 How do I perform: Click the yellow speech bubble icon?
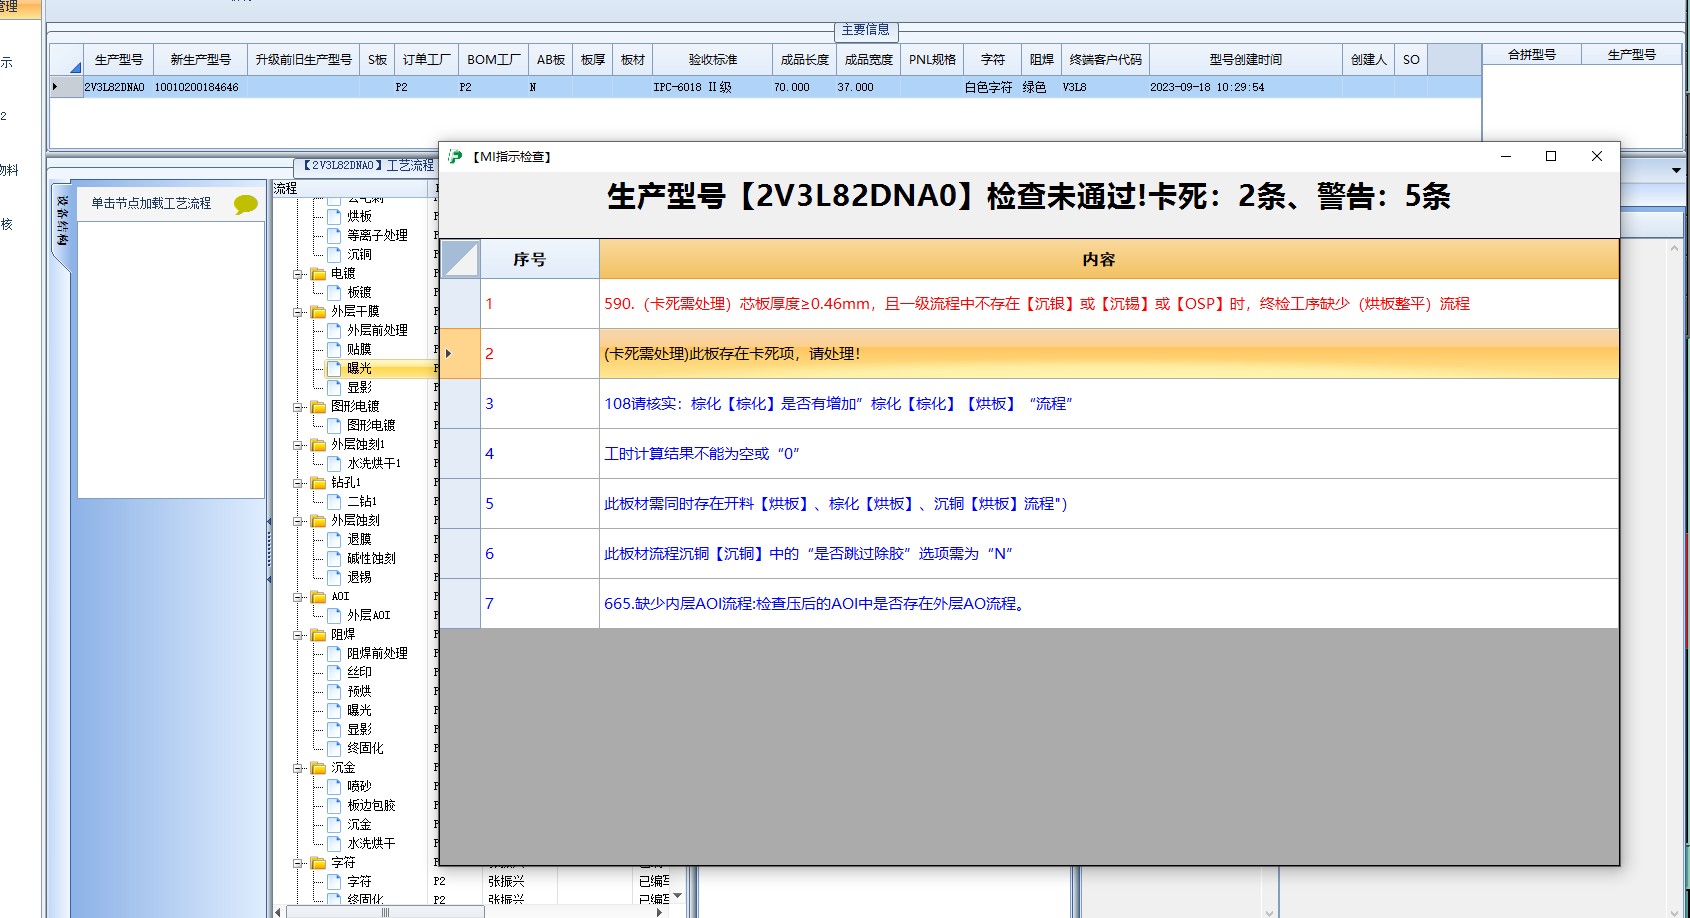pyautogui.click(x=245, y=205)
